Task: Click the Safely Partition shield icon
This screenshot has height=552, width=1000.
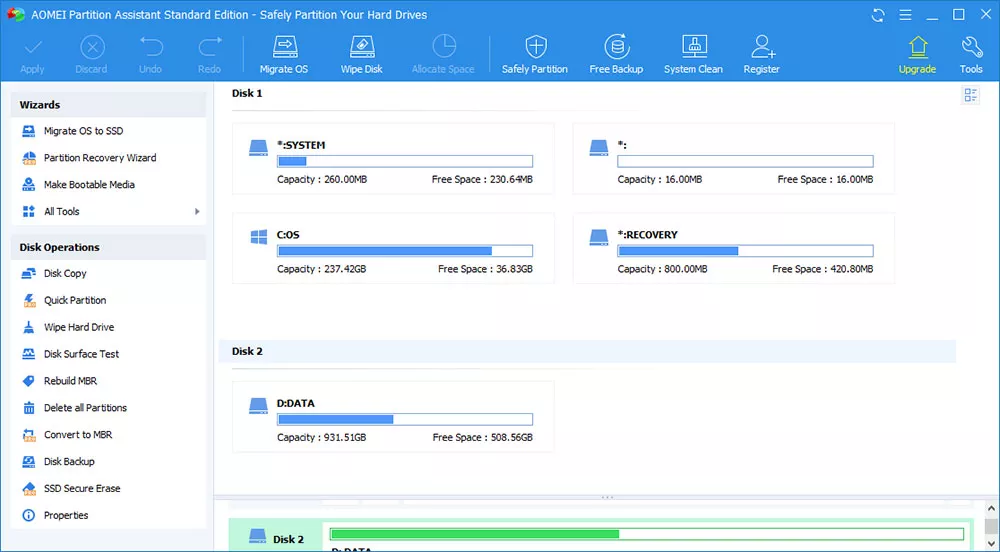Action: click(x=535, y=47)
